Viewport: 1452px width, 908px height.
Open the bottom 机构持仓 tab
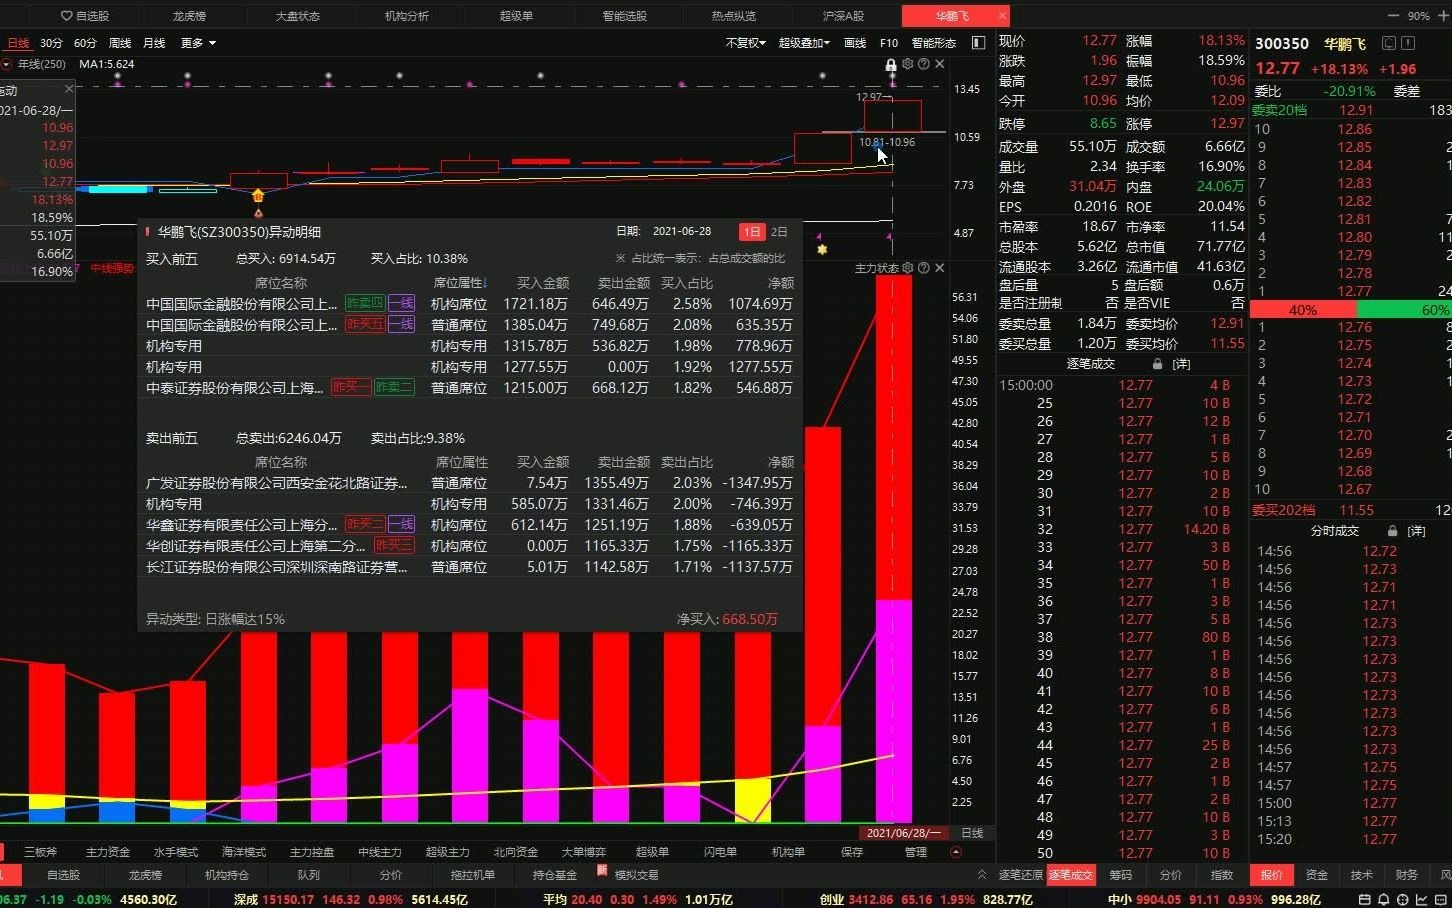click(x=227, y=875)
